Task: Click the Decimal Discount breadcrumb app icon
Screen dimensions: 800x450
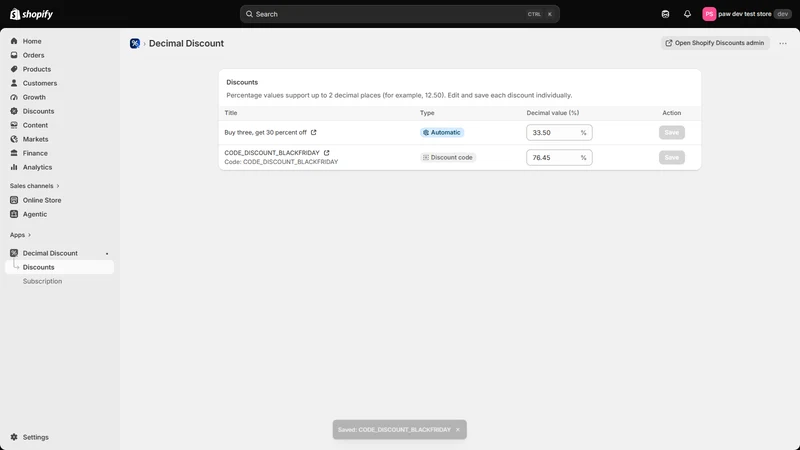Action: pos(135,43)
